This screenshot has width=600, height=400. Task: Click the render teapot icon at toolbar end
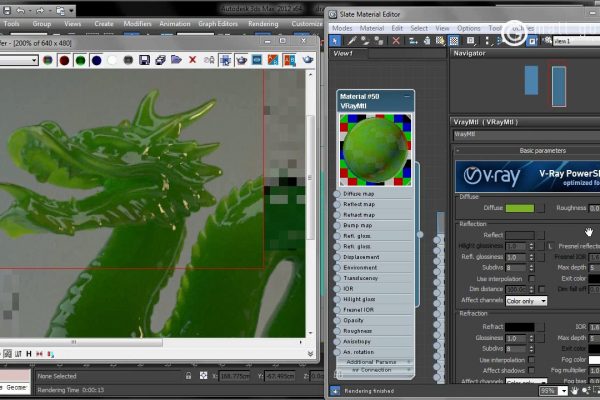307,60
